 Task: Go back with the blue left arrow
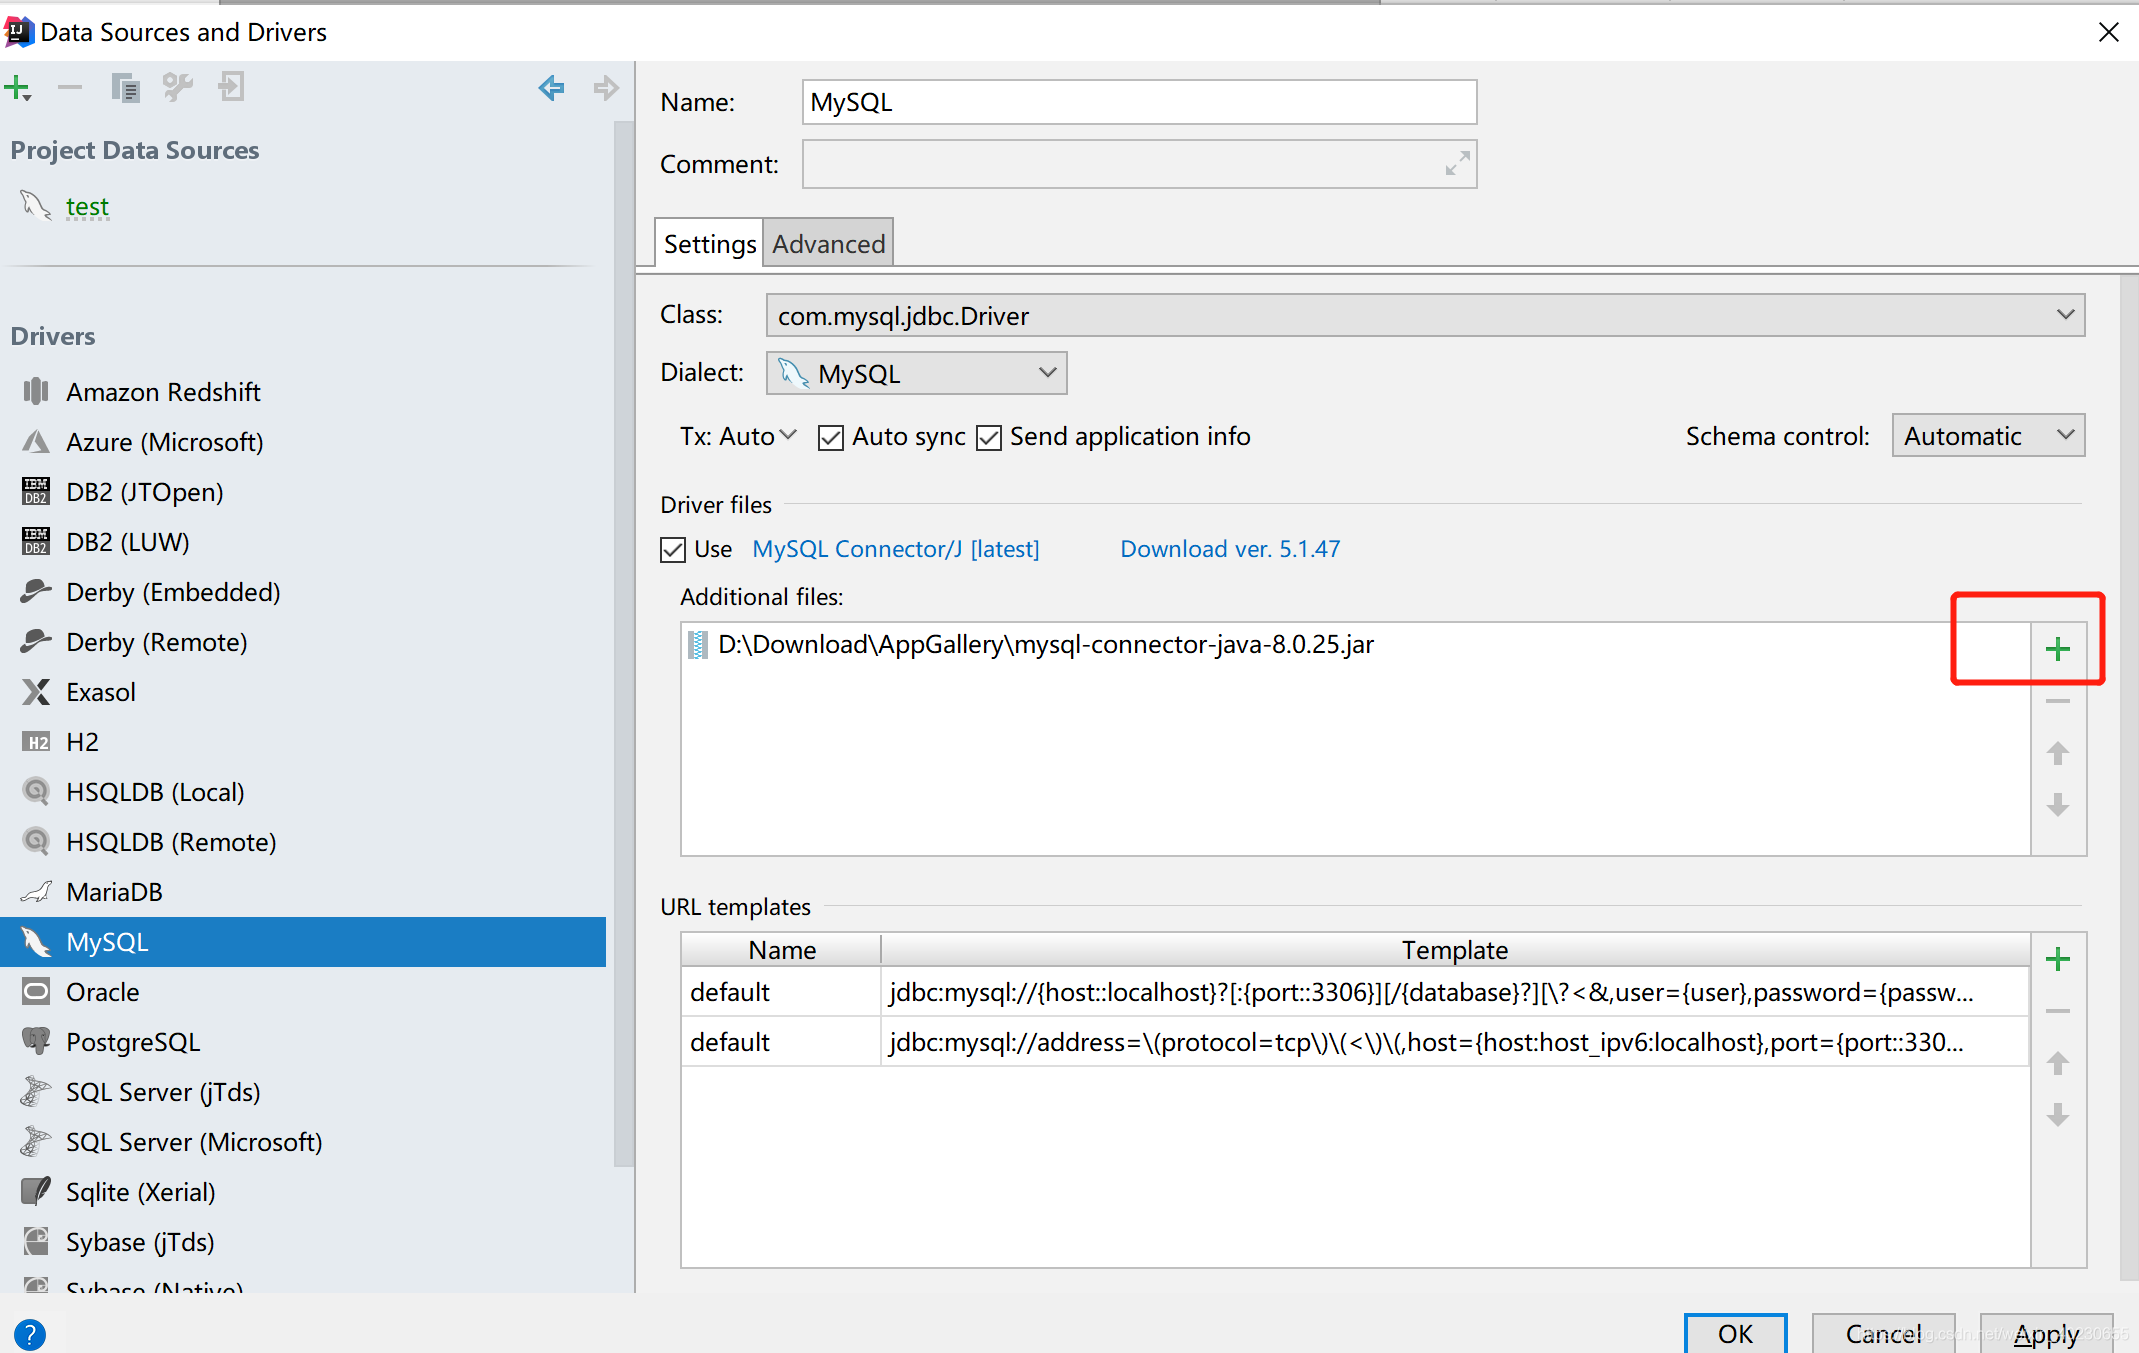[x=551, y=88]
